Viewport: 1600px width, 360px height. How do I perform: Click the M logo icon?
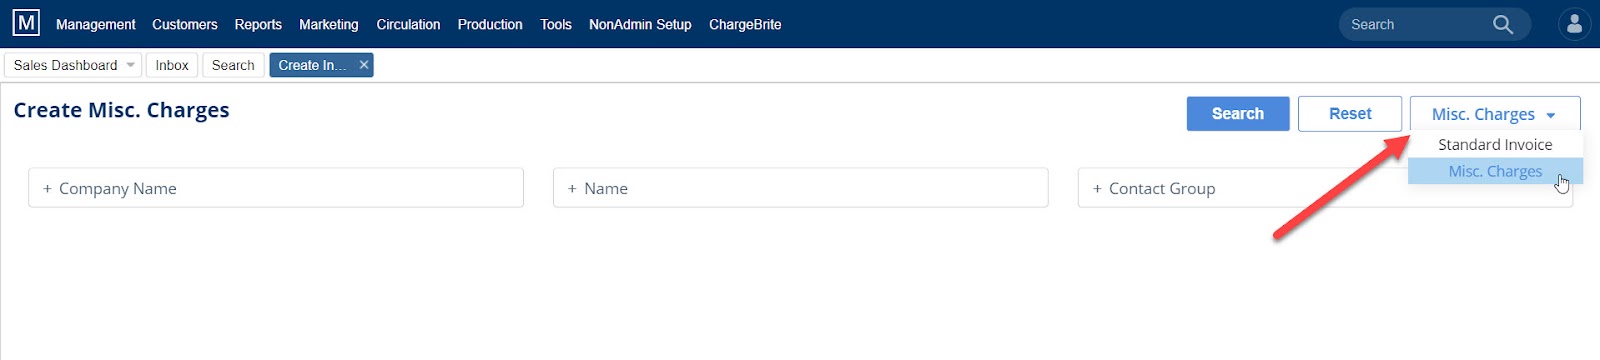tap(26, 23)
